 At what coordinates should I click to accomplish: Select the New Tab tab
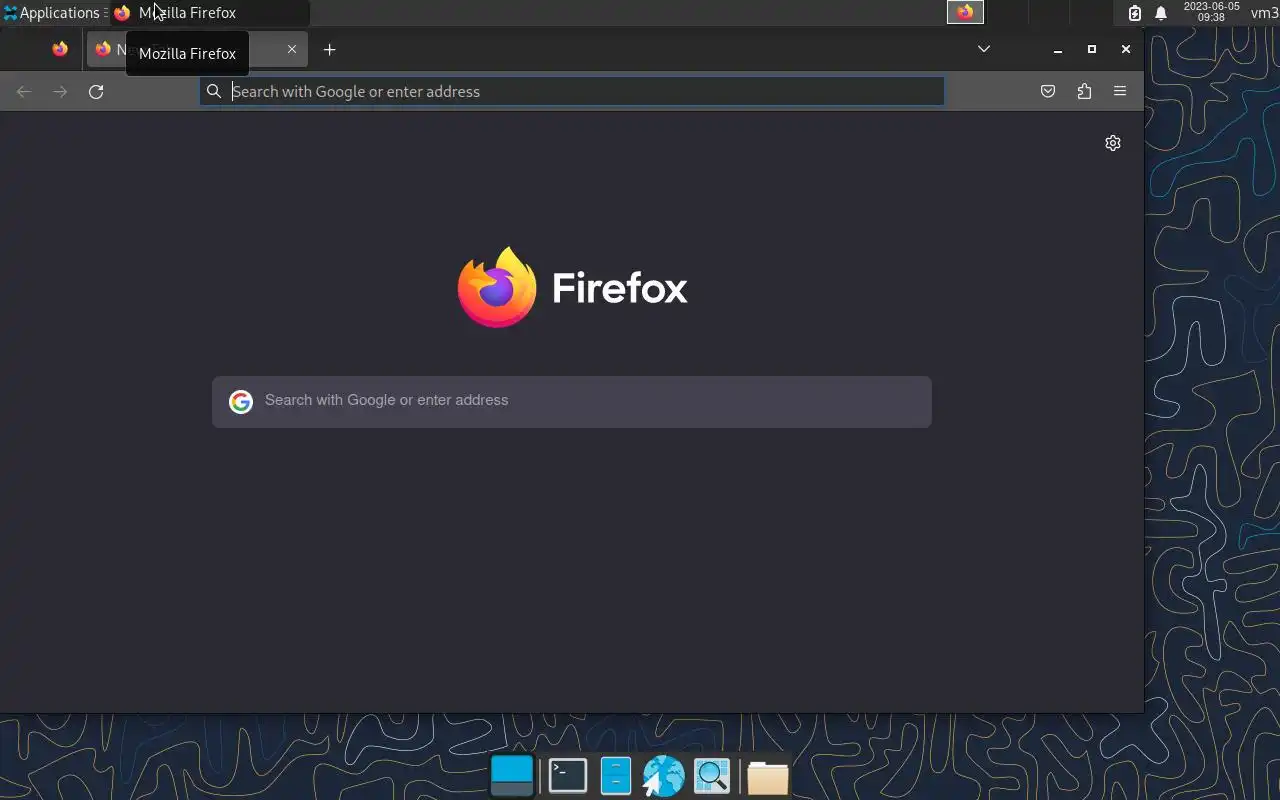(197, 49)
